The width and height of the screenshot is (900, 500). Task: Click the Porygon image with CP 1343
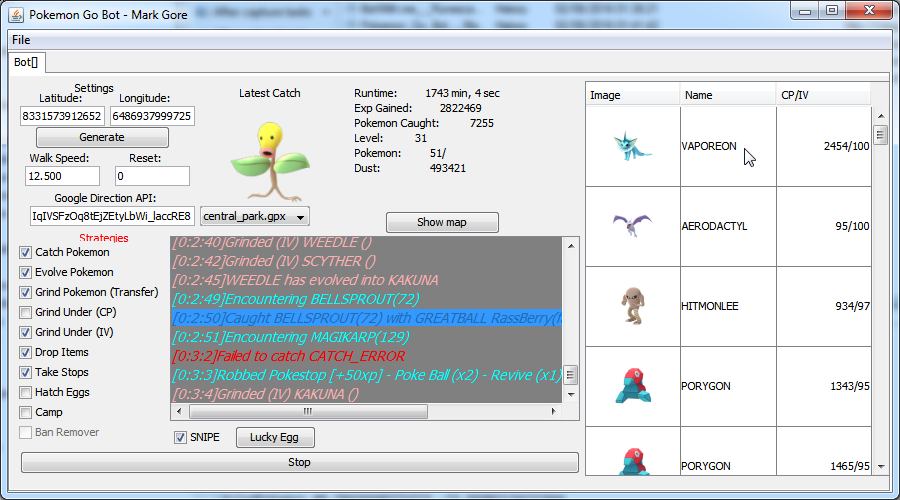pos(632,386)
